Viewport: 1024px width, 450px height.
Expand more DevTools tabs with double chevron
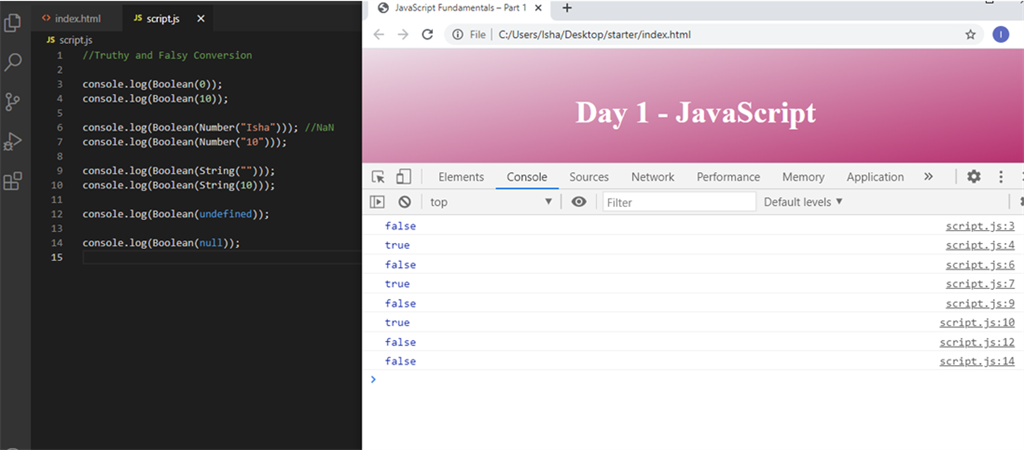(929, 177)
